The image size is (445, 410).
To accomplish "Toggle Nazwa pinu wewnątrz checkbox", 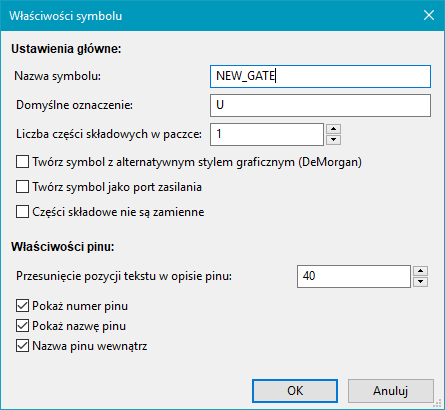I will (22, 346).
